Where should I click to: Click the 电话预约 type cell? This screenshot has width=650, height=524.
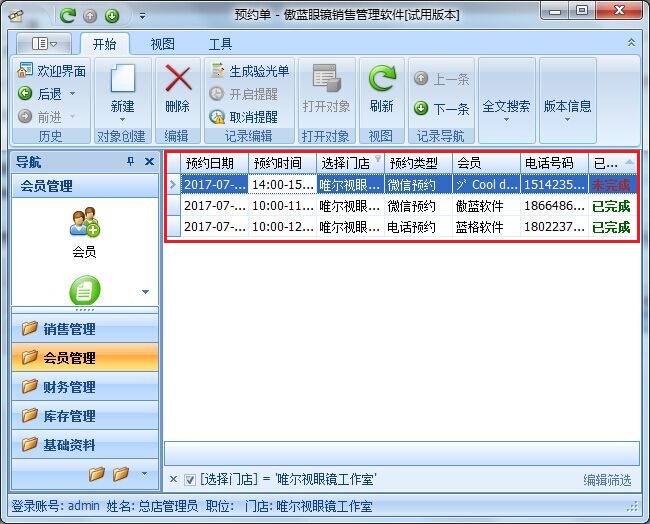click(x=418, y=227)
